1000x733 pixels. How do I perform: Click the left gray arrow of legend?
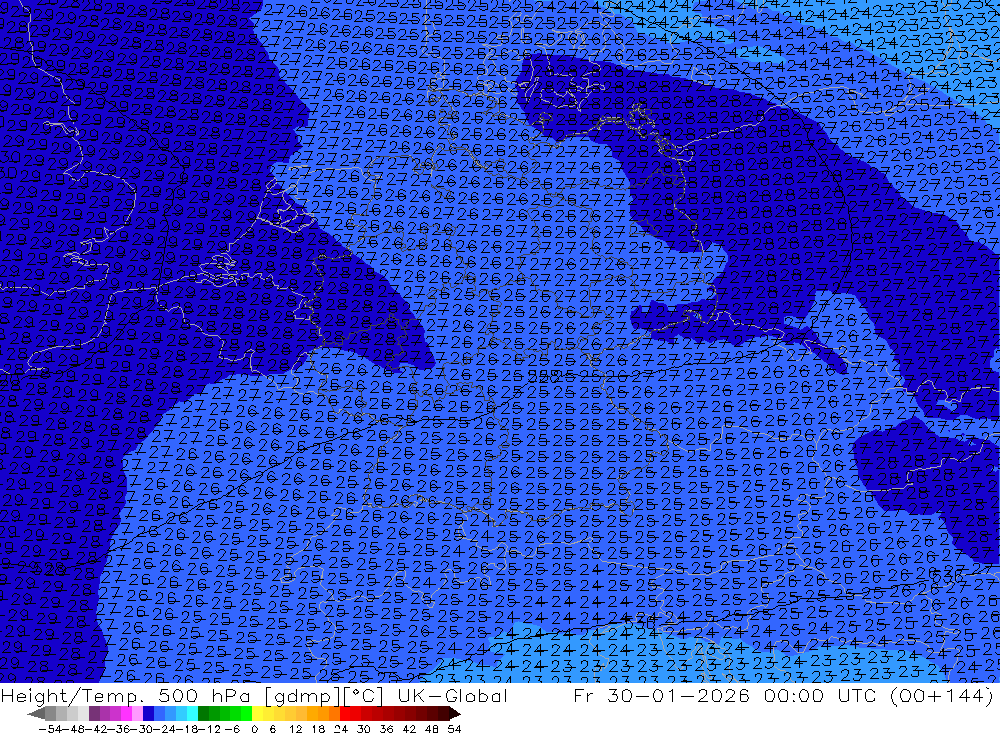36,713
